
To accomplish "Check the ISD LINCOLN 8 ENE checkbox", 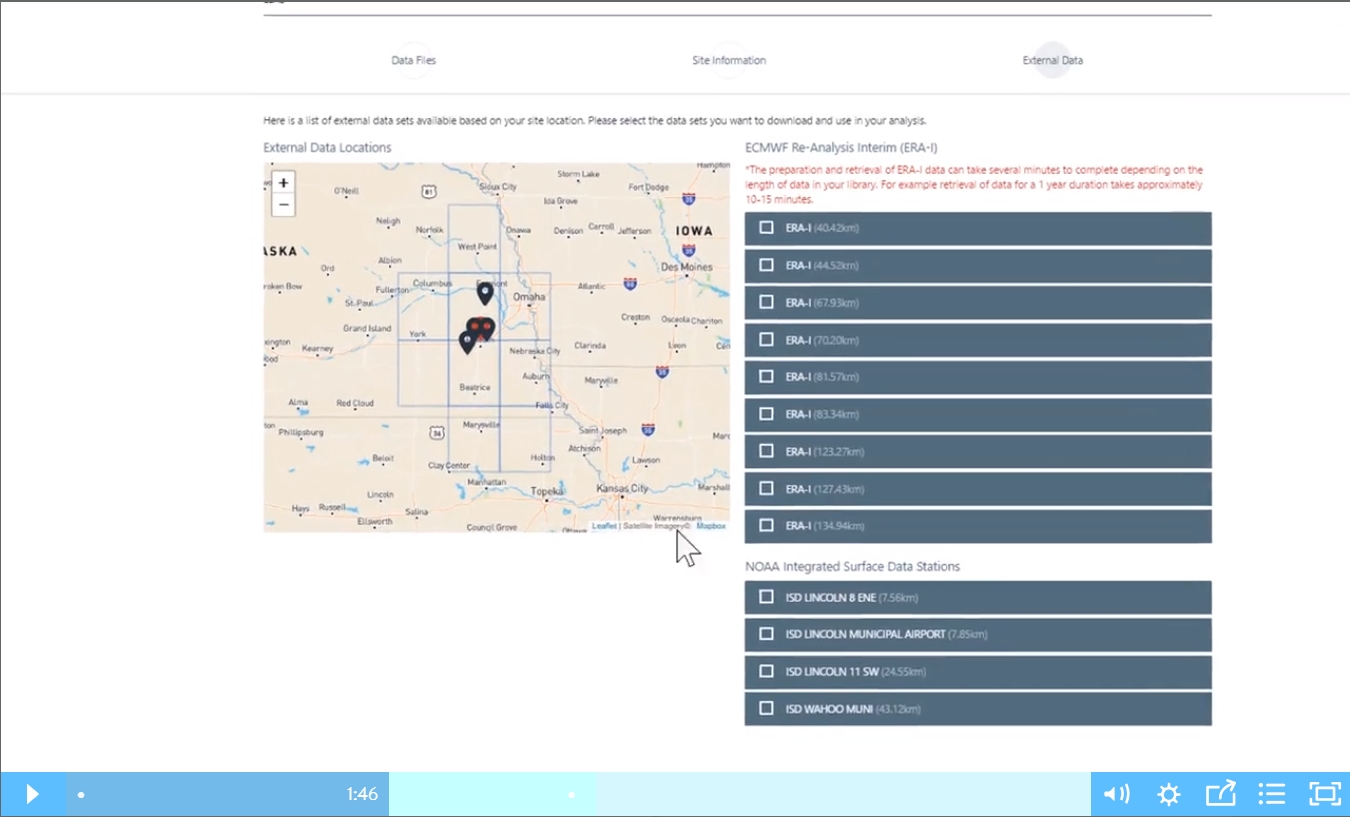I will [x=766, y=597].
